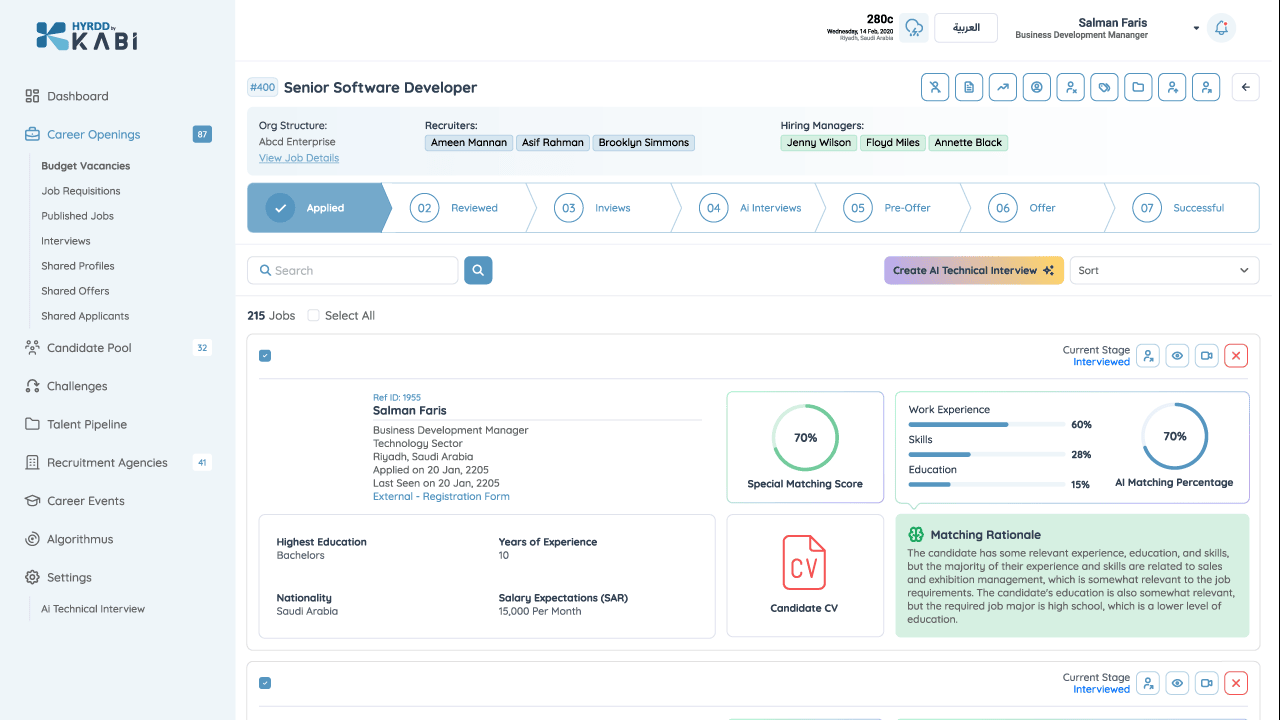Uncheck Salman Faris candidate card checkbox

[265, 355]
